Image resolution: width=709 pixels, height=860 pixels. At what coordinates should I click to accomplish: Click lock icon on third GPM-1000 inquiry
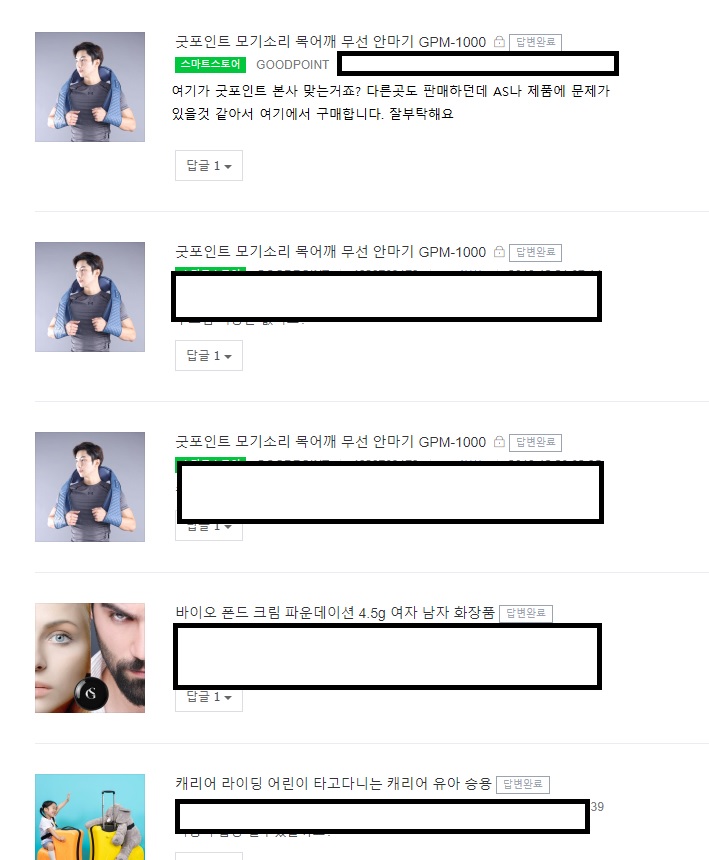pyautogui.click(x=499, y=442)
